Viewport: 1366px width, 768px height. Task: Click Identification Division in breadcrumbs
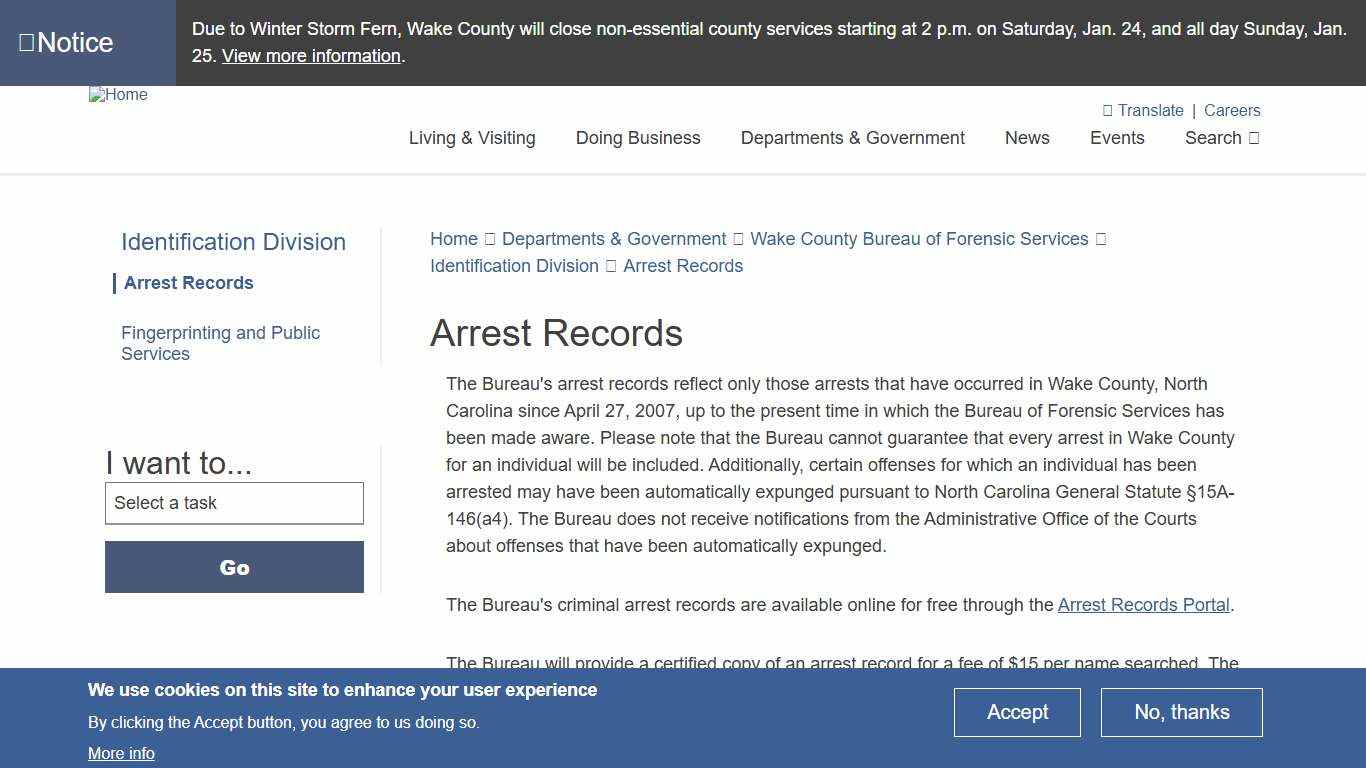(514, 266)
